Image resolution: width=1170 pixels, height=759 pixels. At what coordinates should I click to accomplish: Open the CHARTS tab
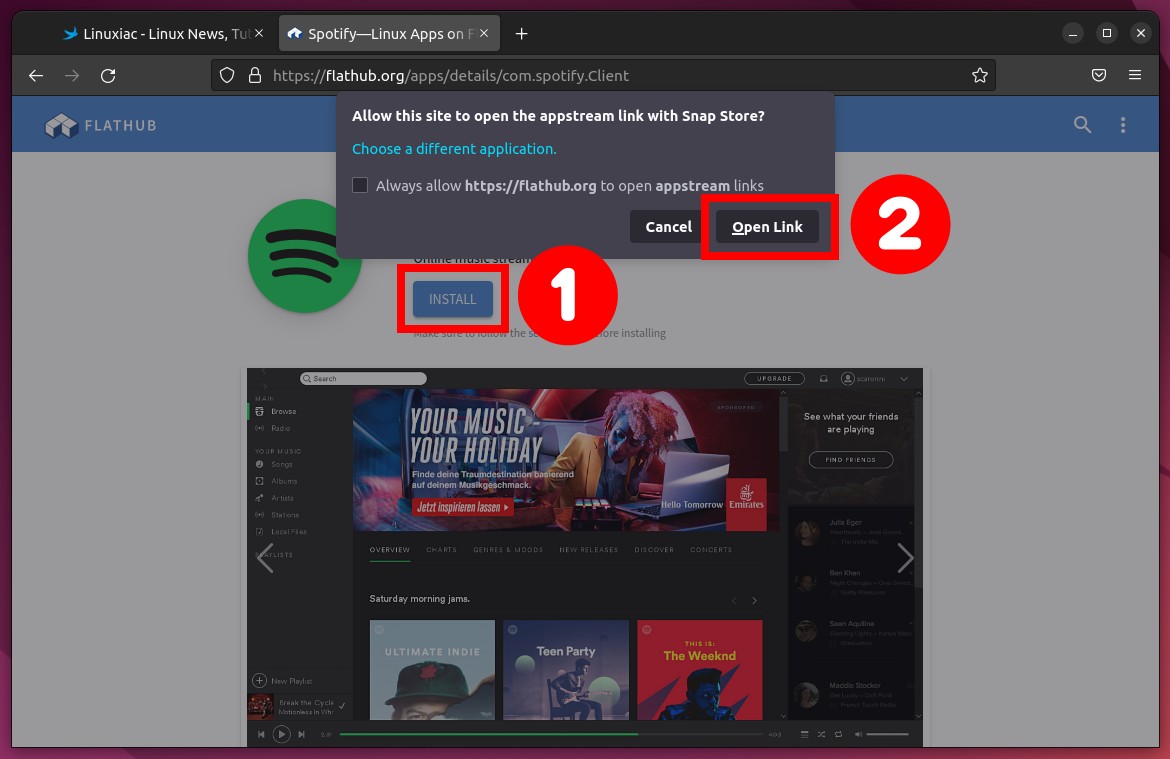pos(441,550)
